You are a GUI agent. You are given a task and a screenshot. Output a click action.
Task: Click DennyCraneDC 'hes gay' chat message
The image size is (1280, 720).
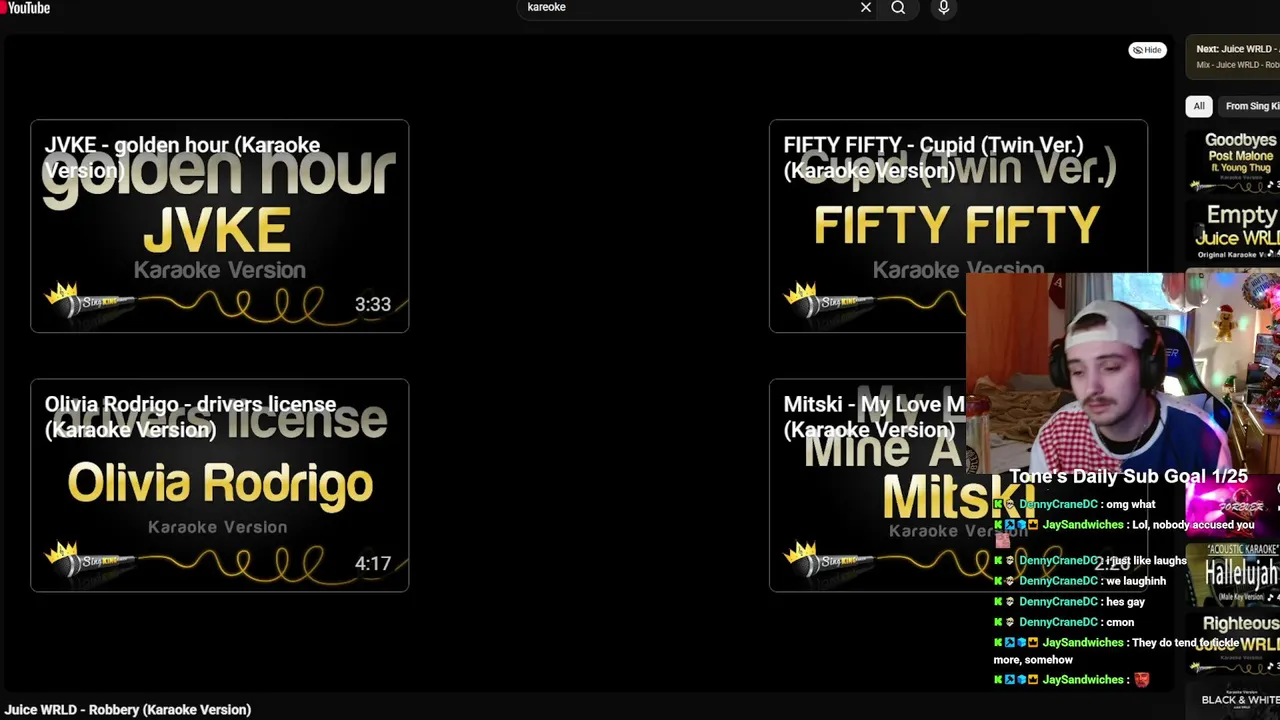(x=1070, y=601)
